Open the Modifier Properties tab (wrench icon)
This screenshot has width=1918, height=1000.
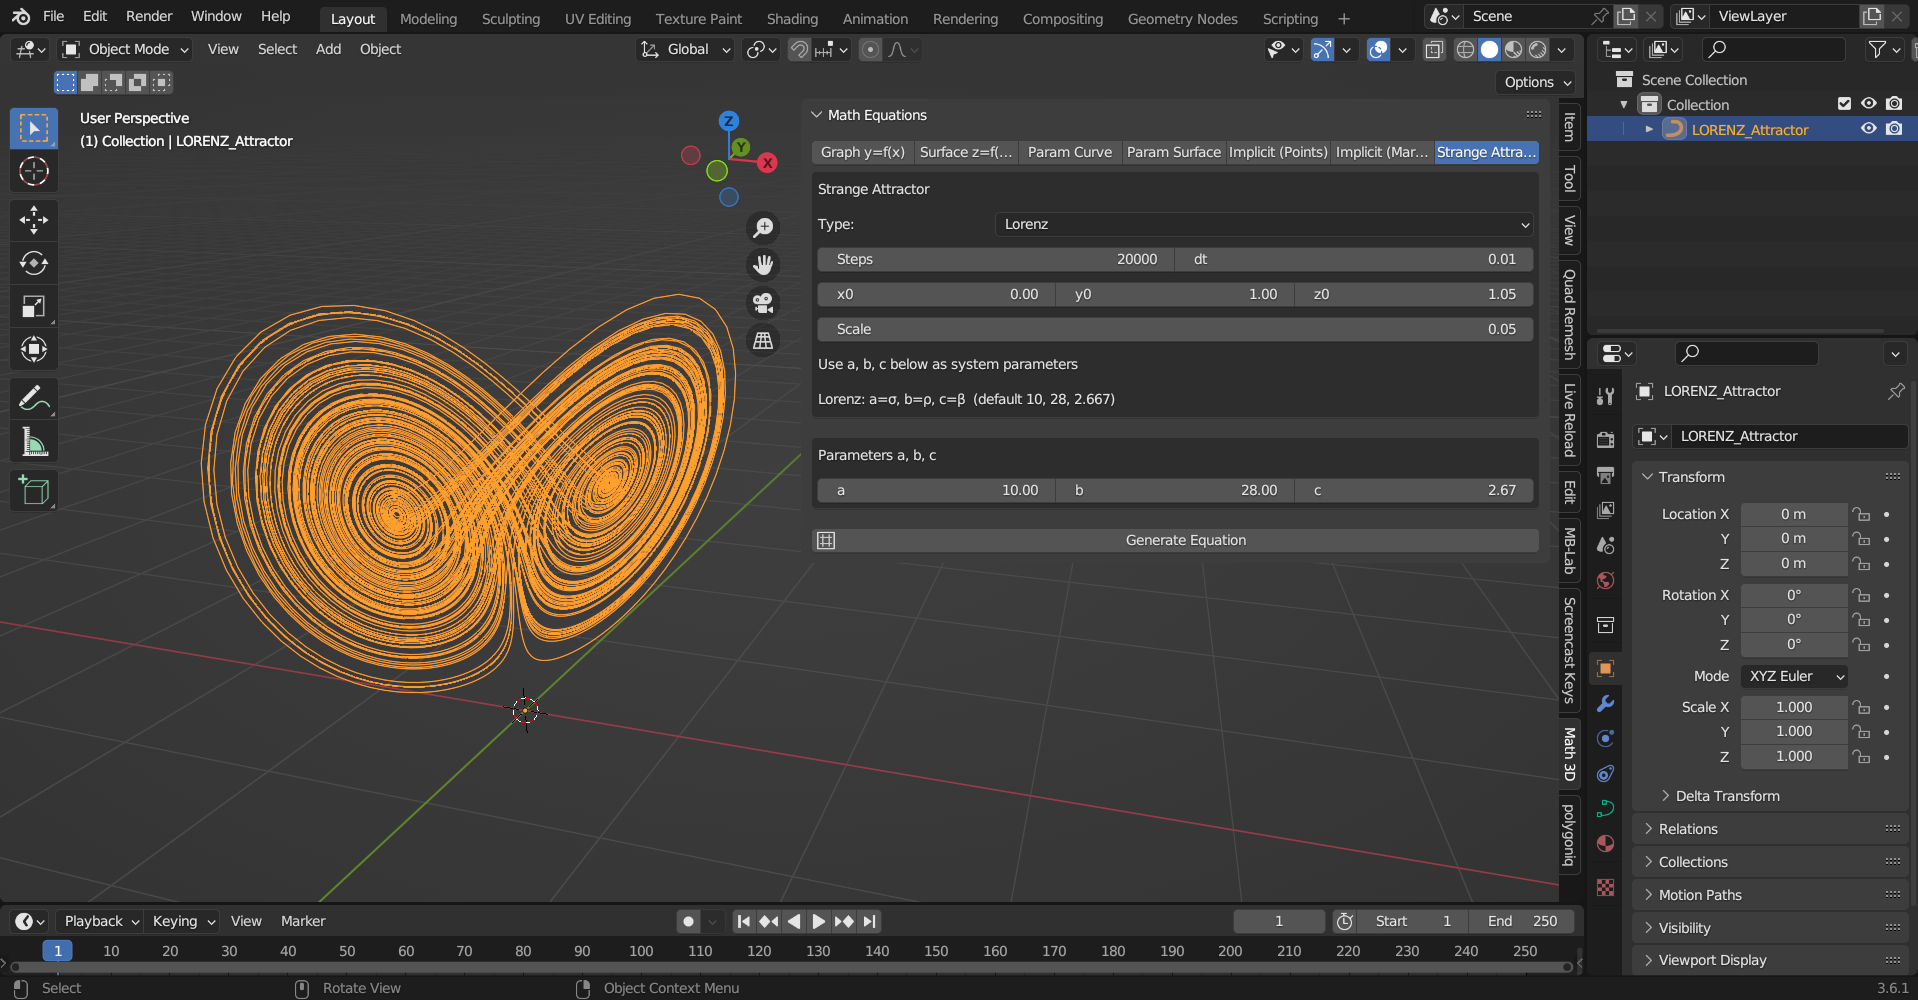pos(1605,704)
